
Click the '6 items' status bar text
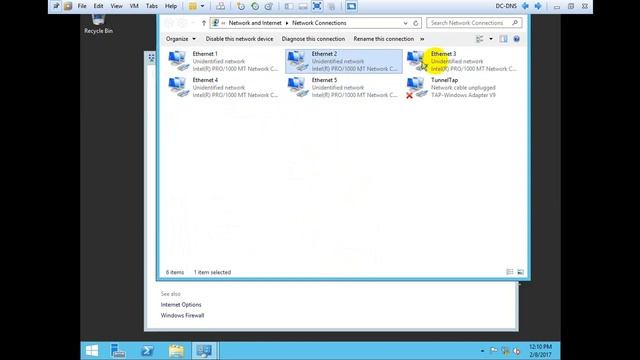pos(175,272)
